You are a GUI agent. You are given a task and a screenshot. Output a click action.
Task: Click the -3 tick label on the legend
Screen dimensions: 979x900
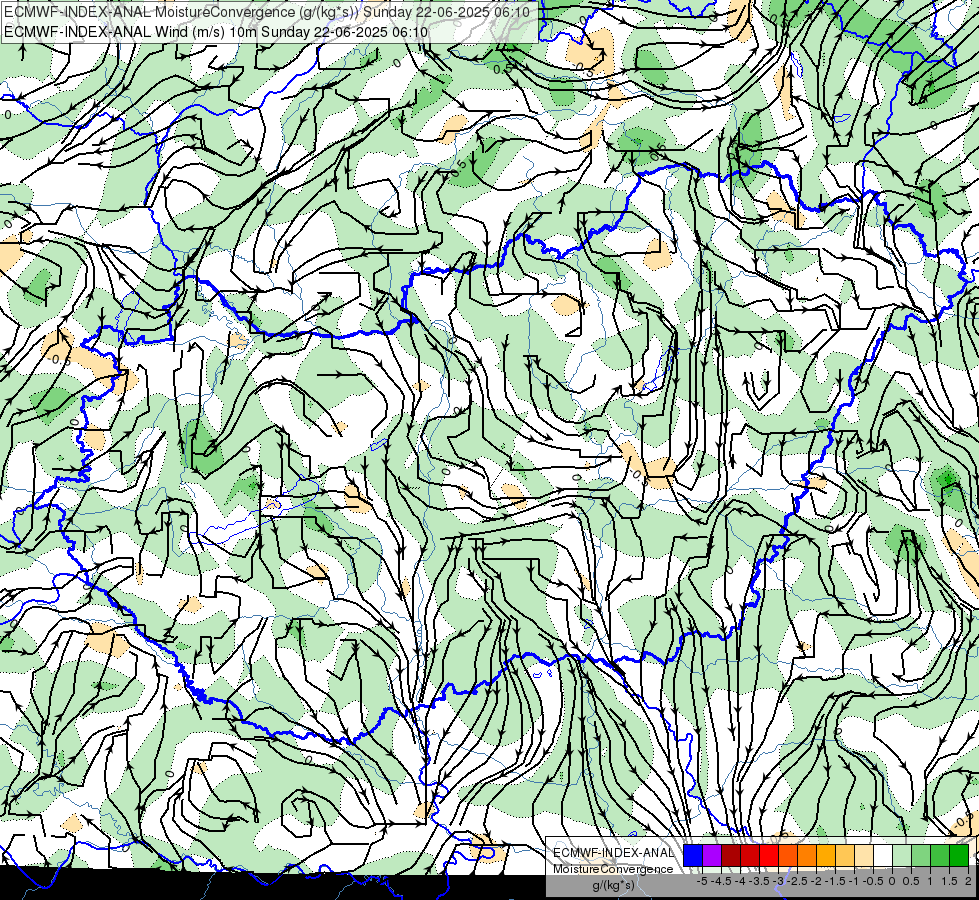779,881
